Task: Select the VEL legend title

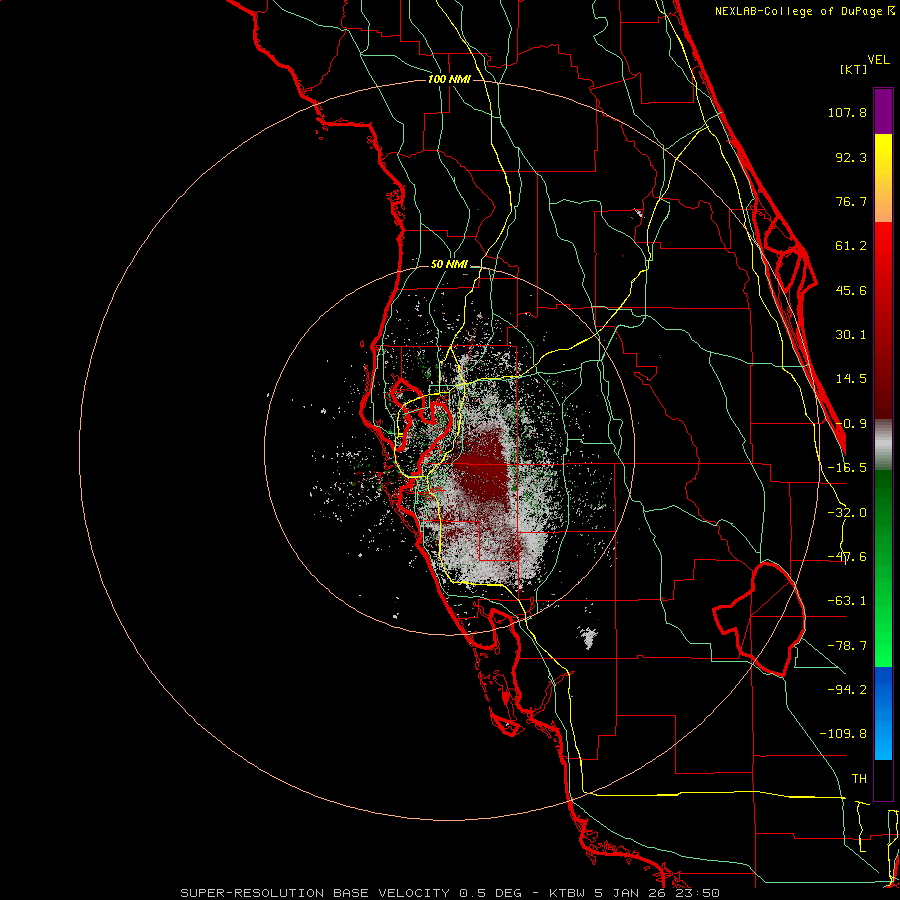Action: [x=878, y=60]
